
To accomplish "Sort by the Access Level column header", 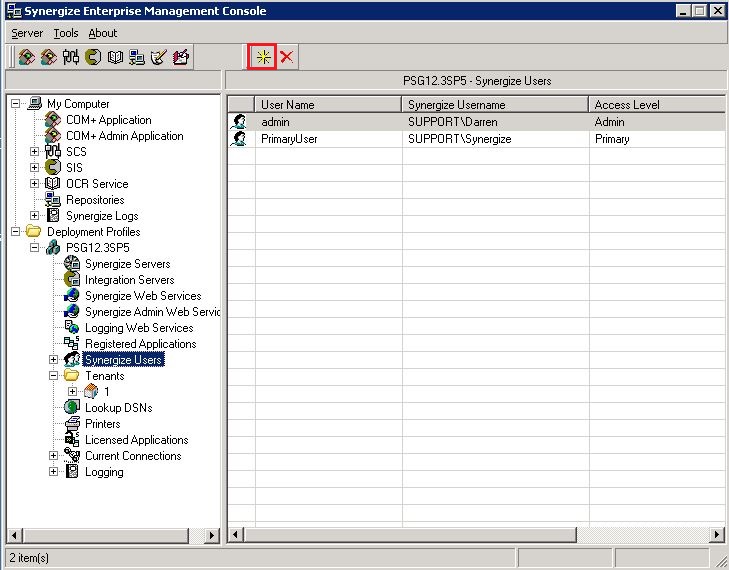I will click(x=657, y=105).
